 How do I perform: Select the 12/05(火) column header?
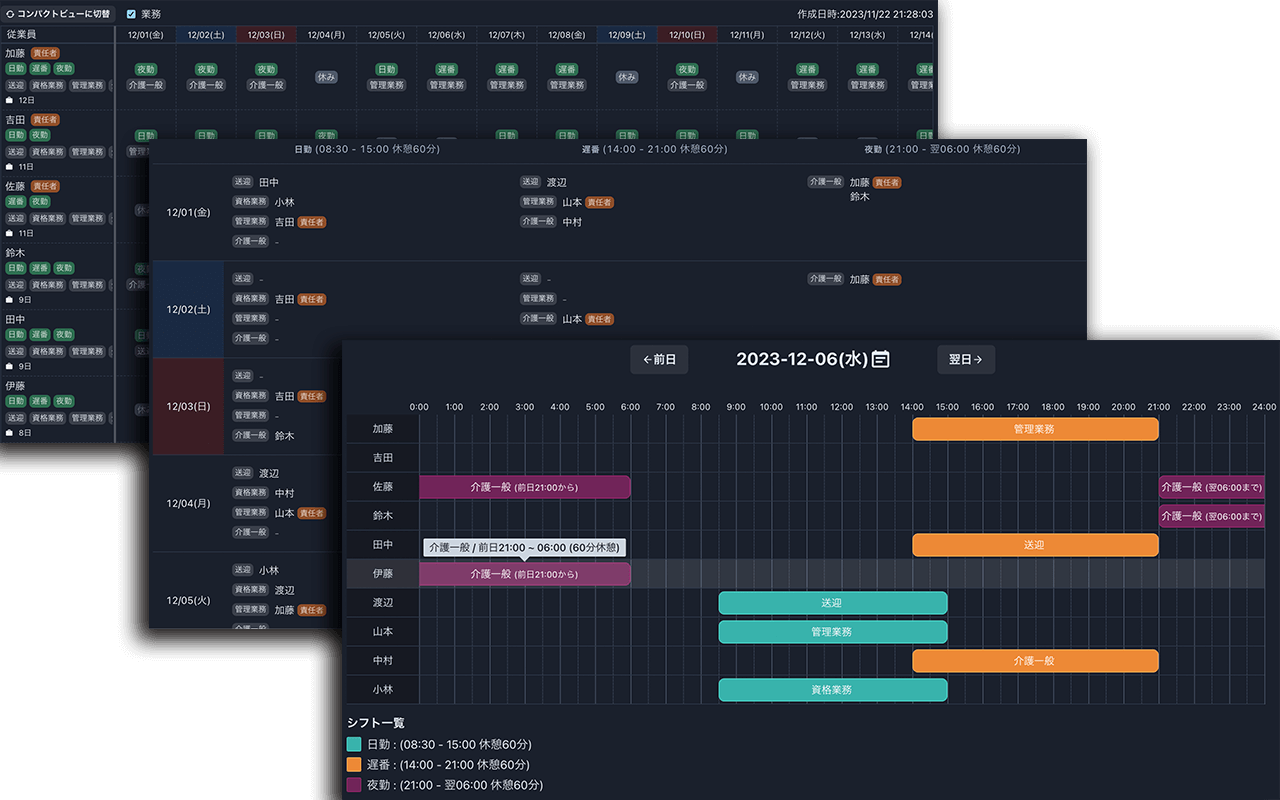point(386,35)
